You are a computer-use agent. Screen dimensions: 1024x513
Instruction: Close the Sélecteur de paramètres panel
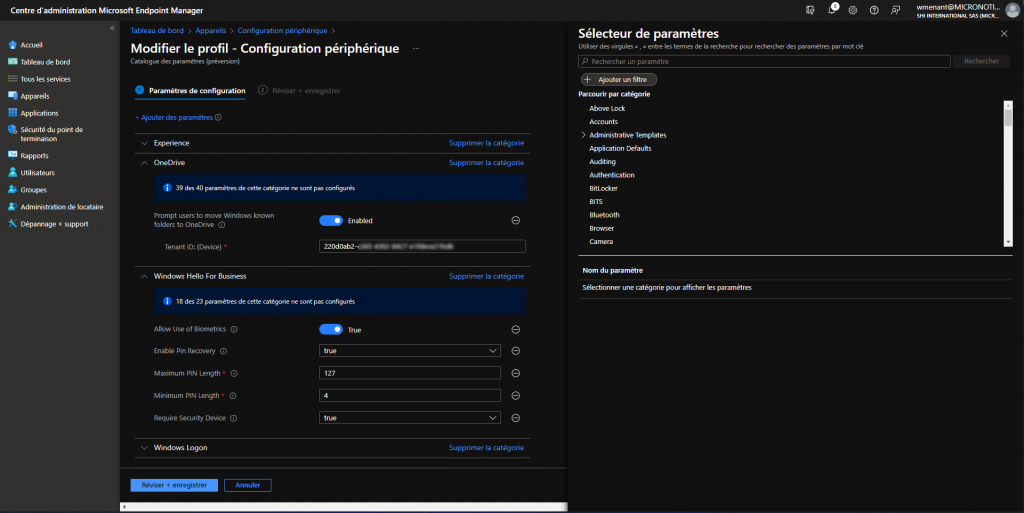pos(1004,34)
